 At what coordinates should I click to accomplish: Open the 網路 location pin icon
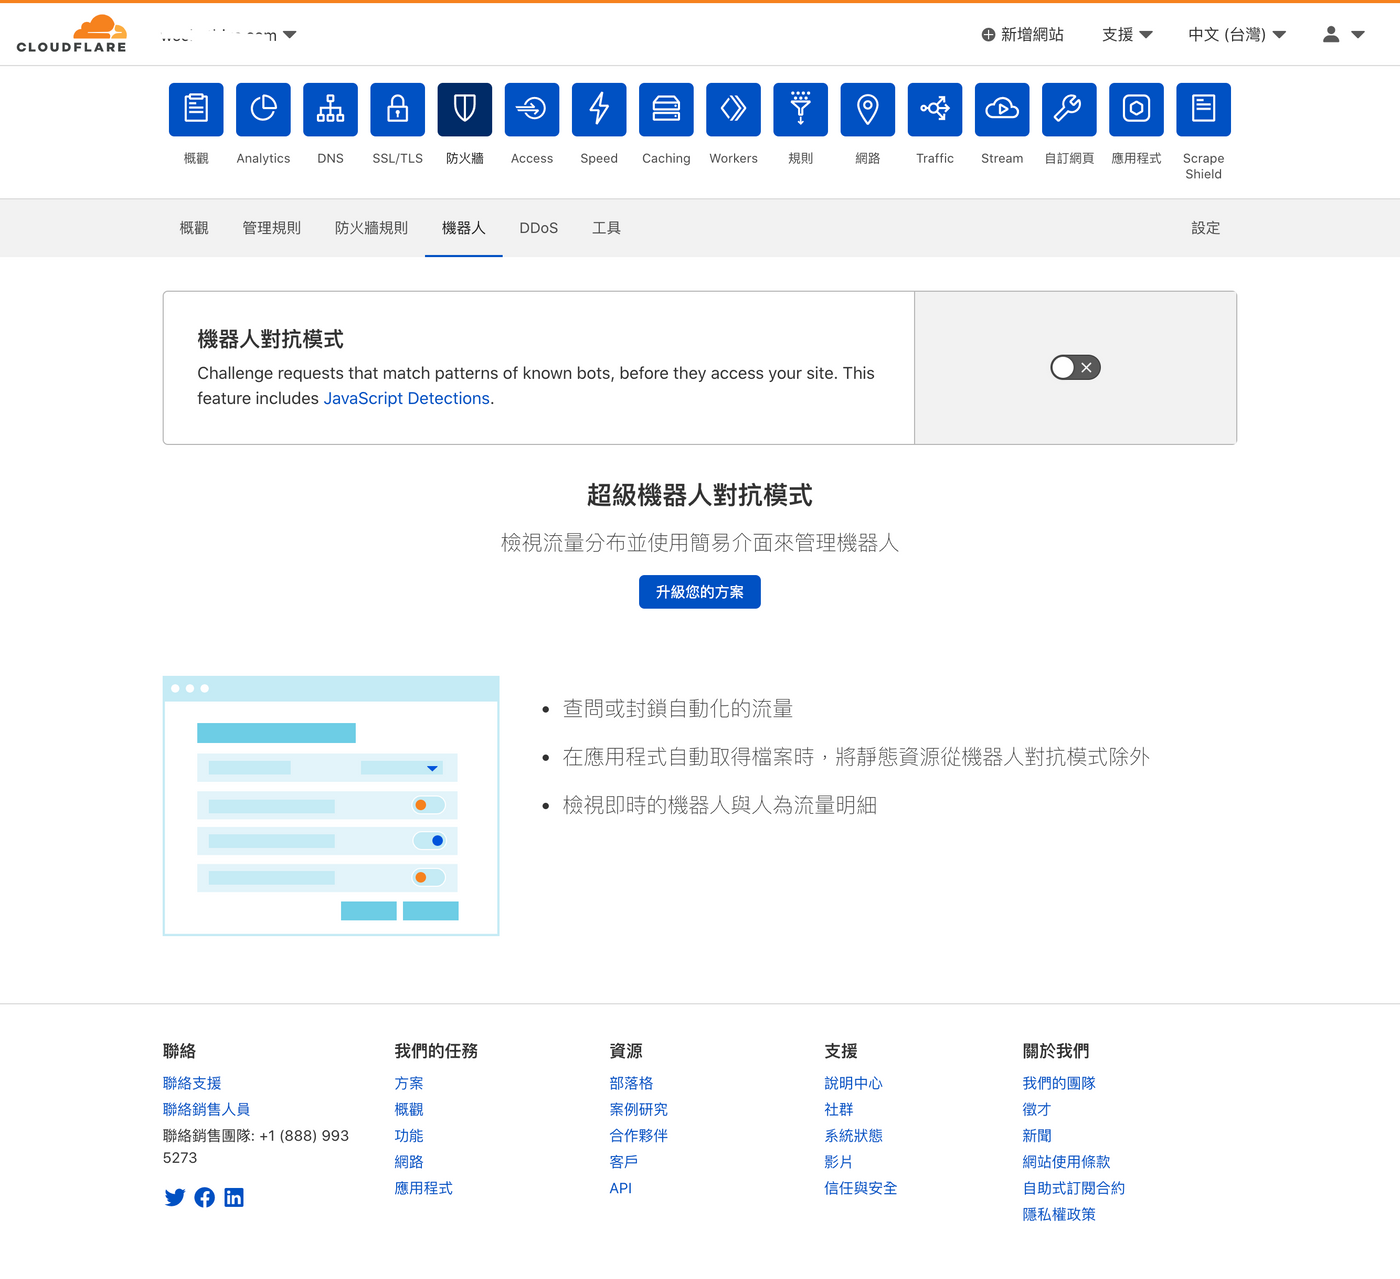pos(868,109)
